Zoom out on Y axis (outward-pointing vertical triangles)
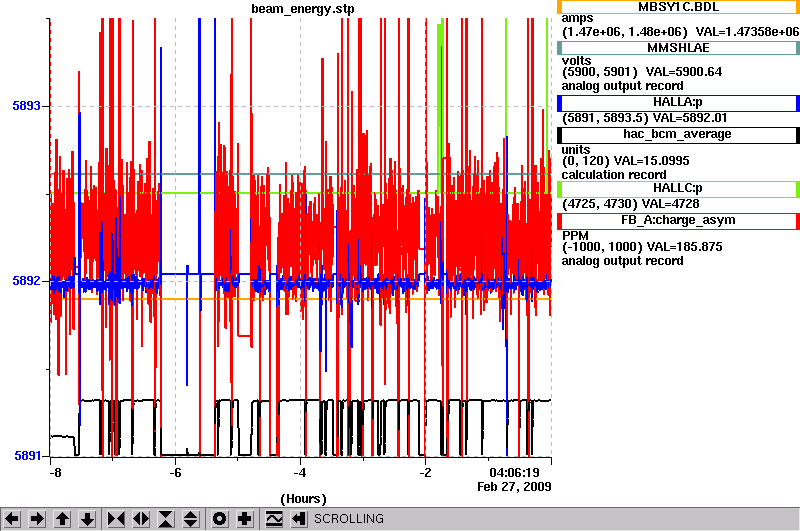This screenshot has width=800, height=531. (x=191, y=519)
